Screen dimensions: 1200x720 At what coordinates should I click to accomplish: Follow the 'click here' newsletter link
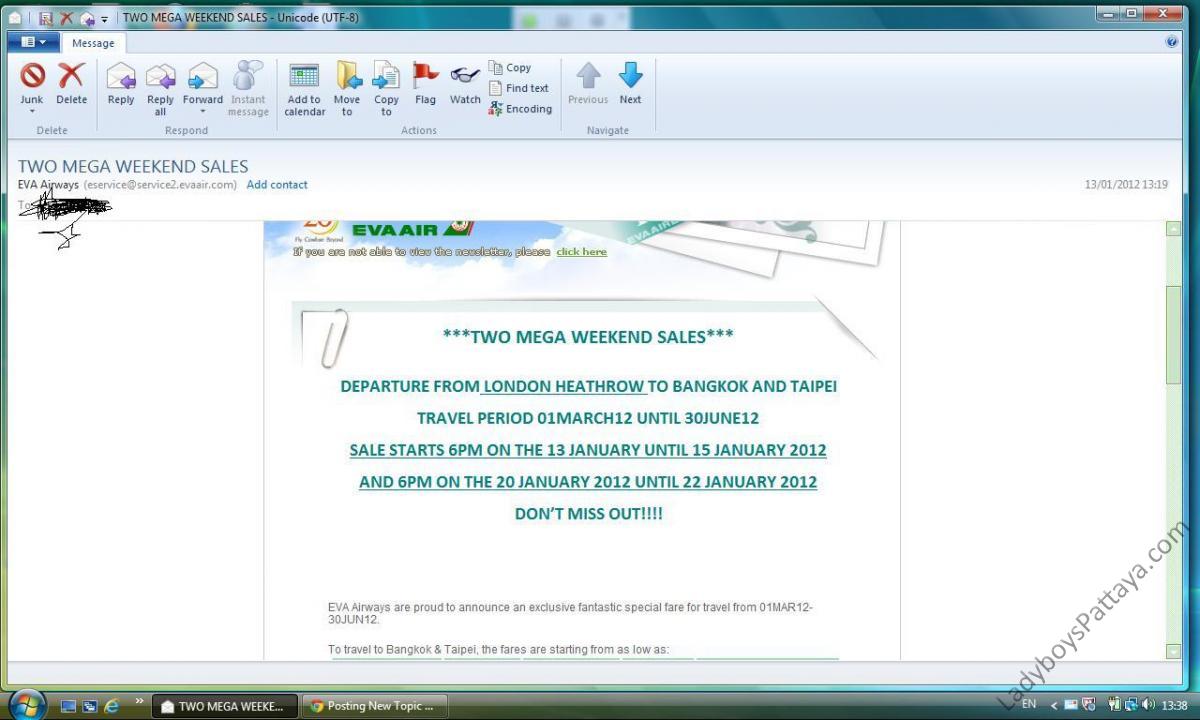pyautogui.click(x=582, y=252)
